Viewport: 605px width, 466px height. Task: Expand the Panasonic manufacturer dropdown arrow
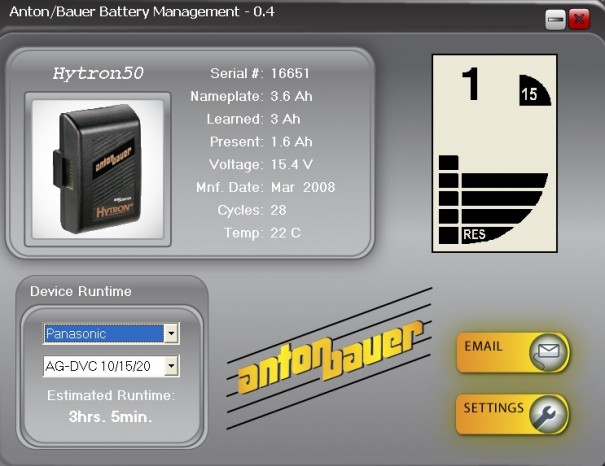tap(171, 333)
